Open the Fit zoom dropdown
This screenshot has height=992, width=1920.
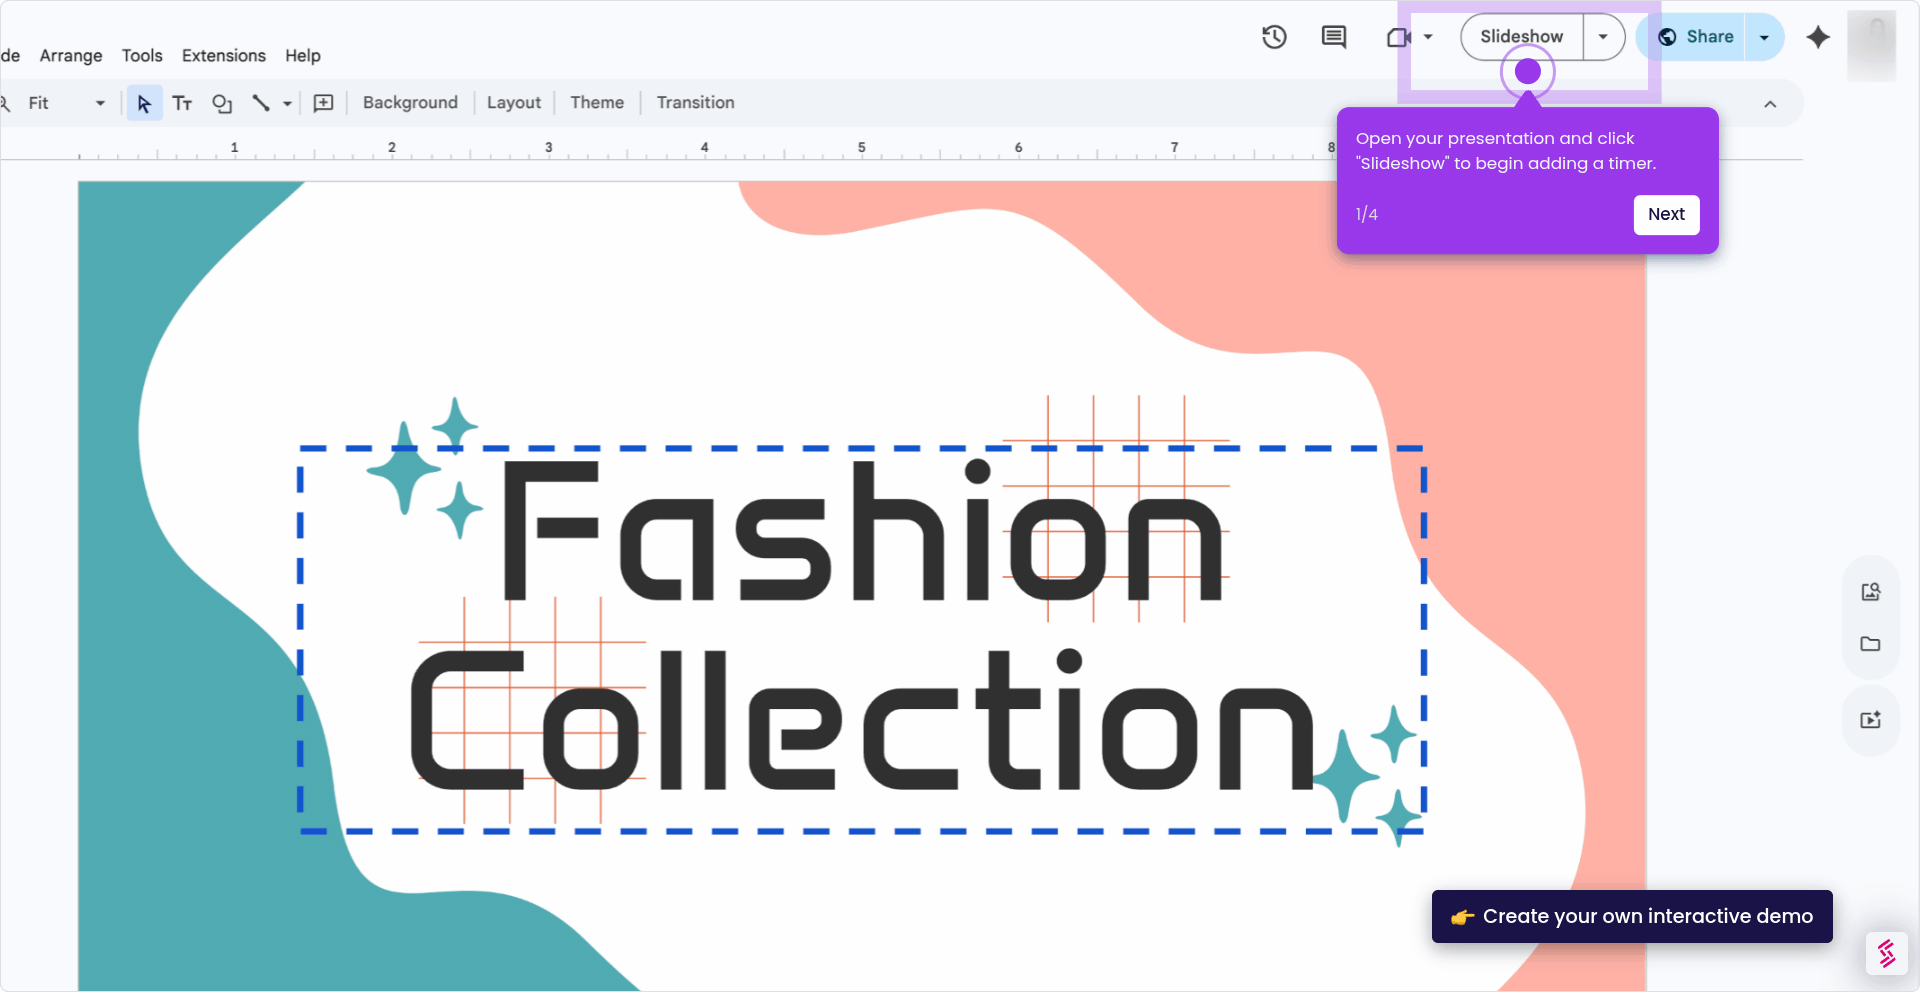click(x=66, y=103)
